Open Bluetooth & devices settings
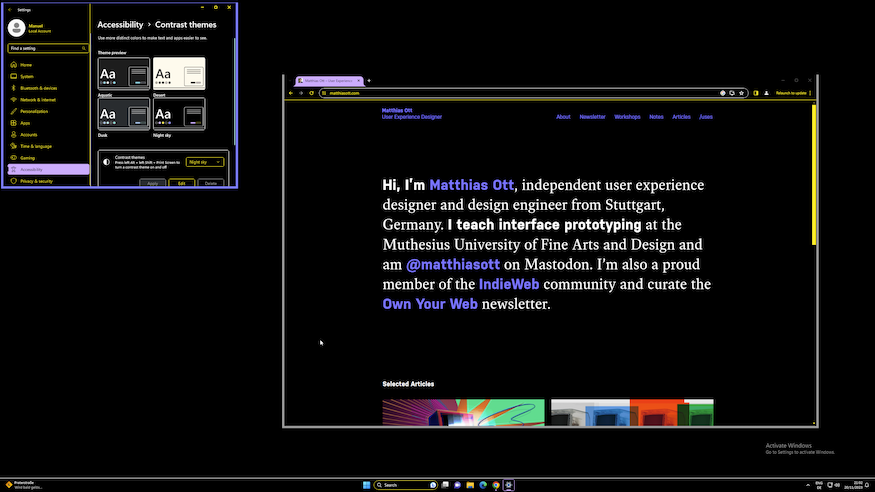This screenshot has height=492, width=875. coord(38,88)
